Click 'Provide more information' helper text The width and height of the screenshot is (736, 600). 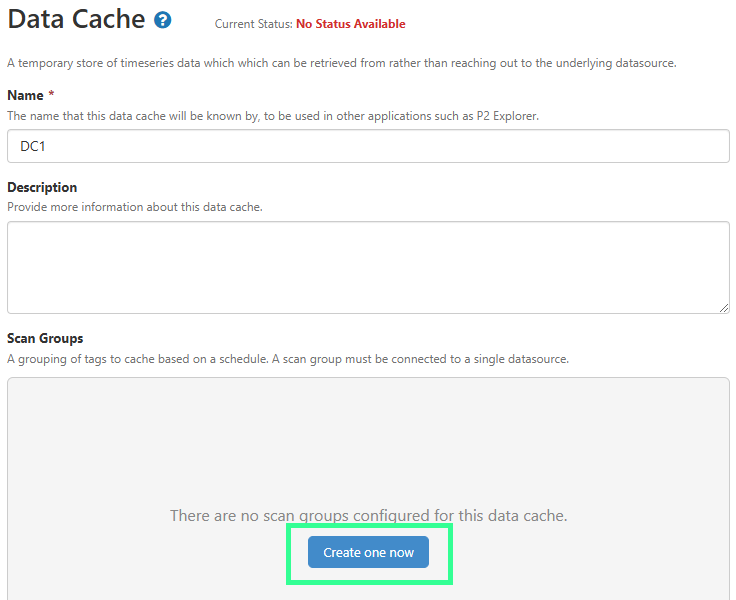click(135, 207)
